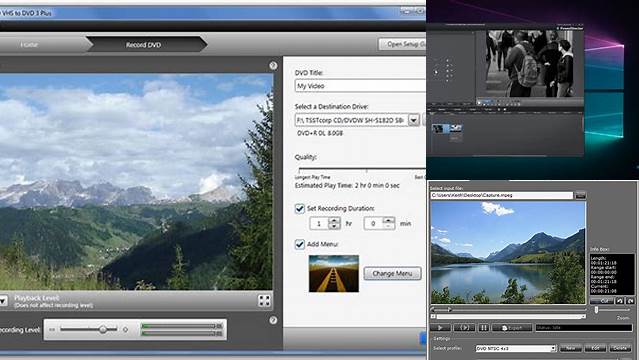The height and width of the screenshot is (360, 639).
Task: Click the play-range button between brackets
Action: (x=464, y=327)
